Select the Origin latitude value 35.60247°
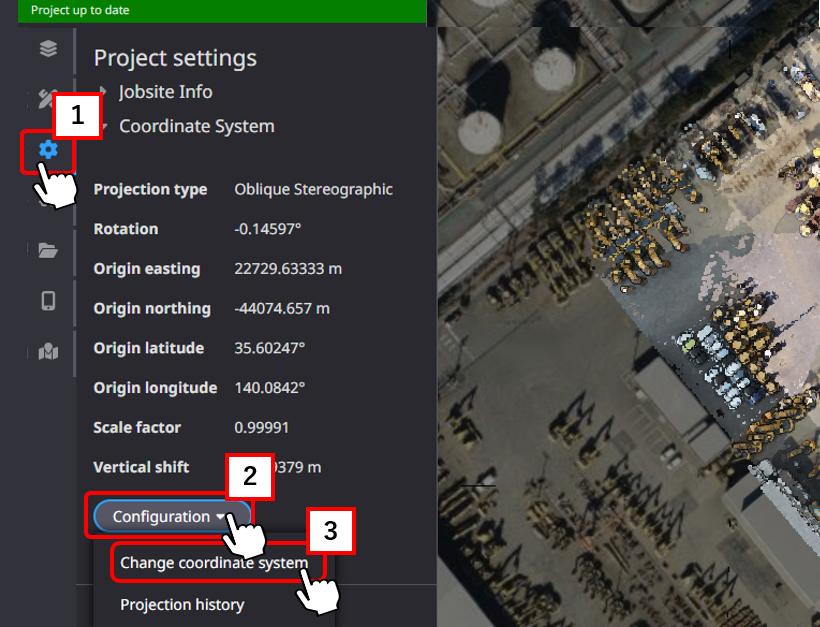 click(269, 348)
